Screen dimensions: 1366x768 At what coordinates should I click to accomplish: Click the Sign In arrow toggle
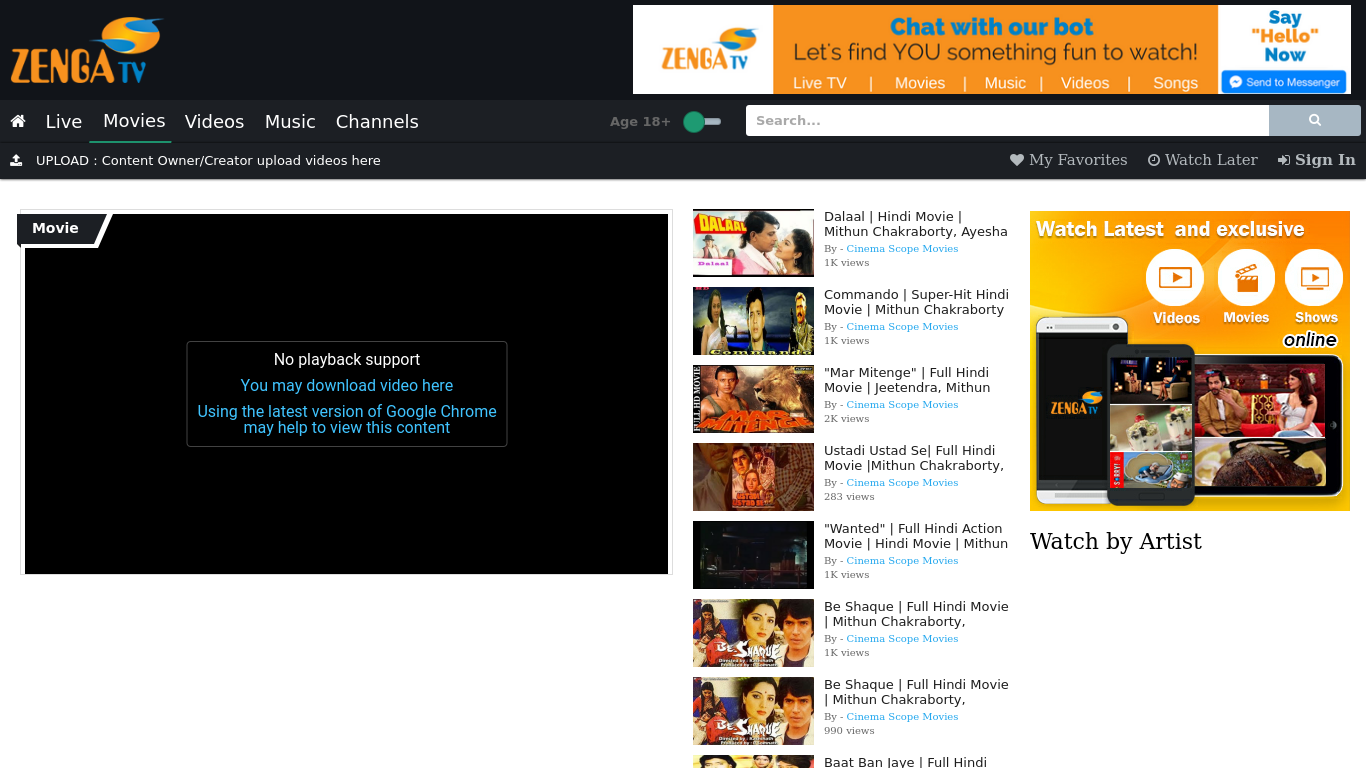coord(1284,160)
